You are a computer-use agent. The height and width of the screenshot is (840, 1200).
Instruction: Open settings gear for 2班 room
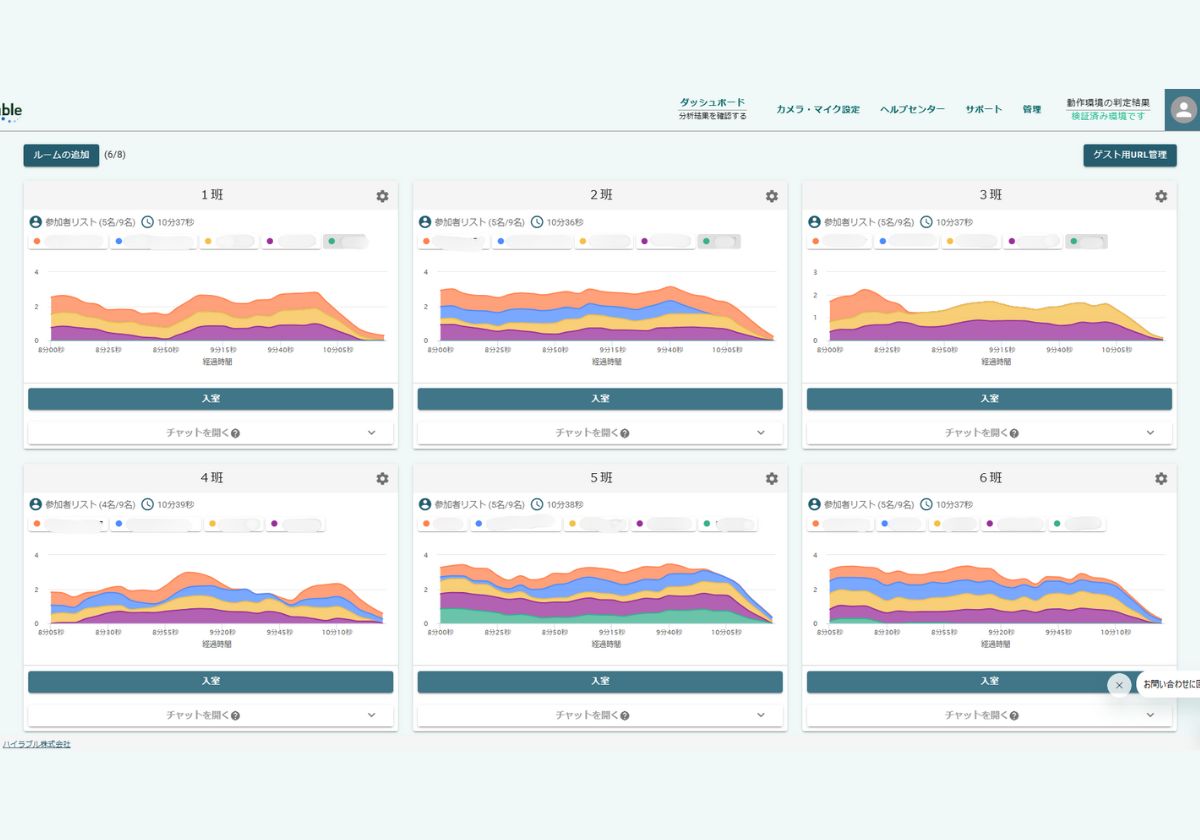pos(771,197)
